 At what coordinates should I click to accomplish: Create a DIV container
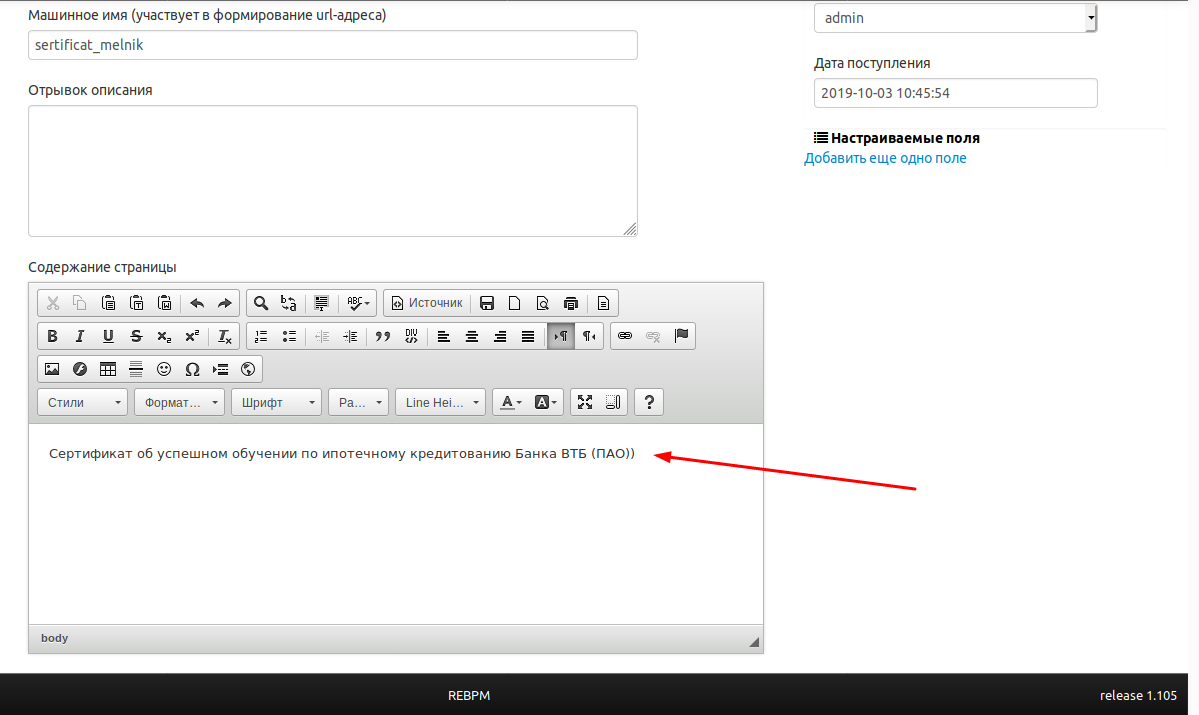[411, 336]
